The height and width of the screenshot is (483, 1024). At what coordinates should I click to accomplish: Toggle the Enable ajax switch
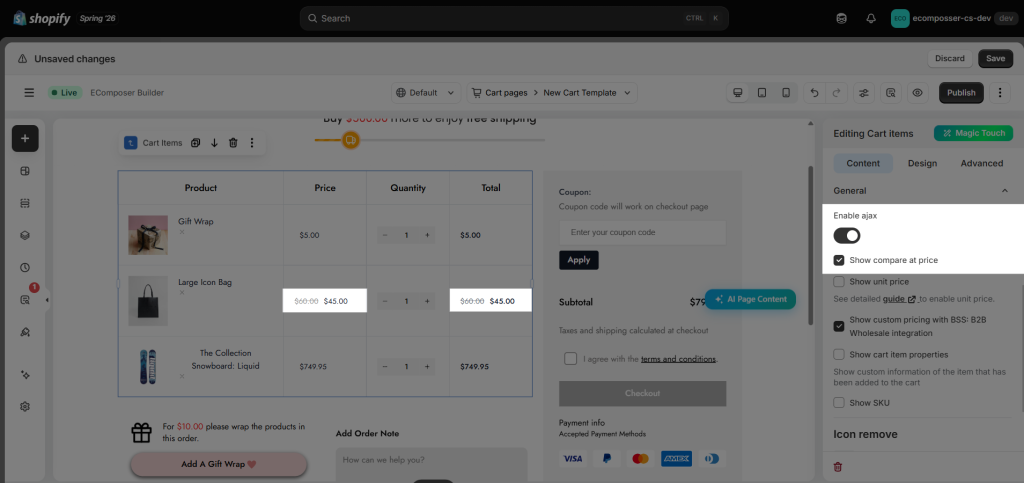pyautogui.click(x=846, y=236)
